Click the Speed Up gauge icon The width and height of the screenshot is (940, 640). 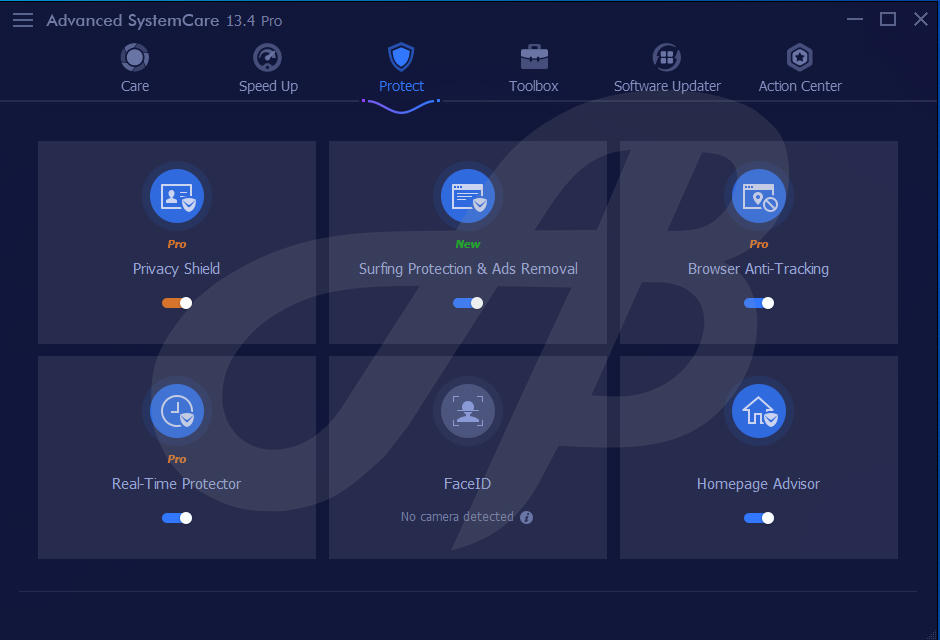click(267, 58)
